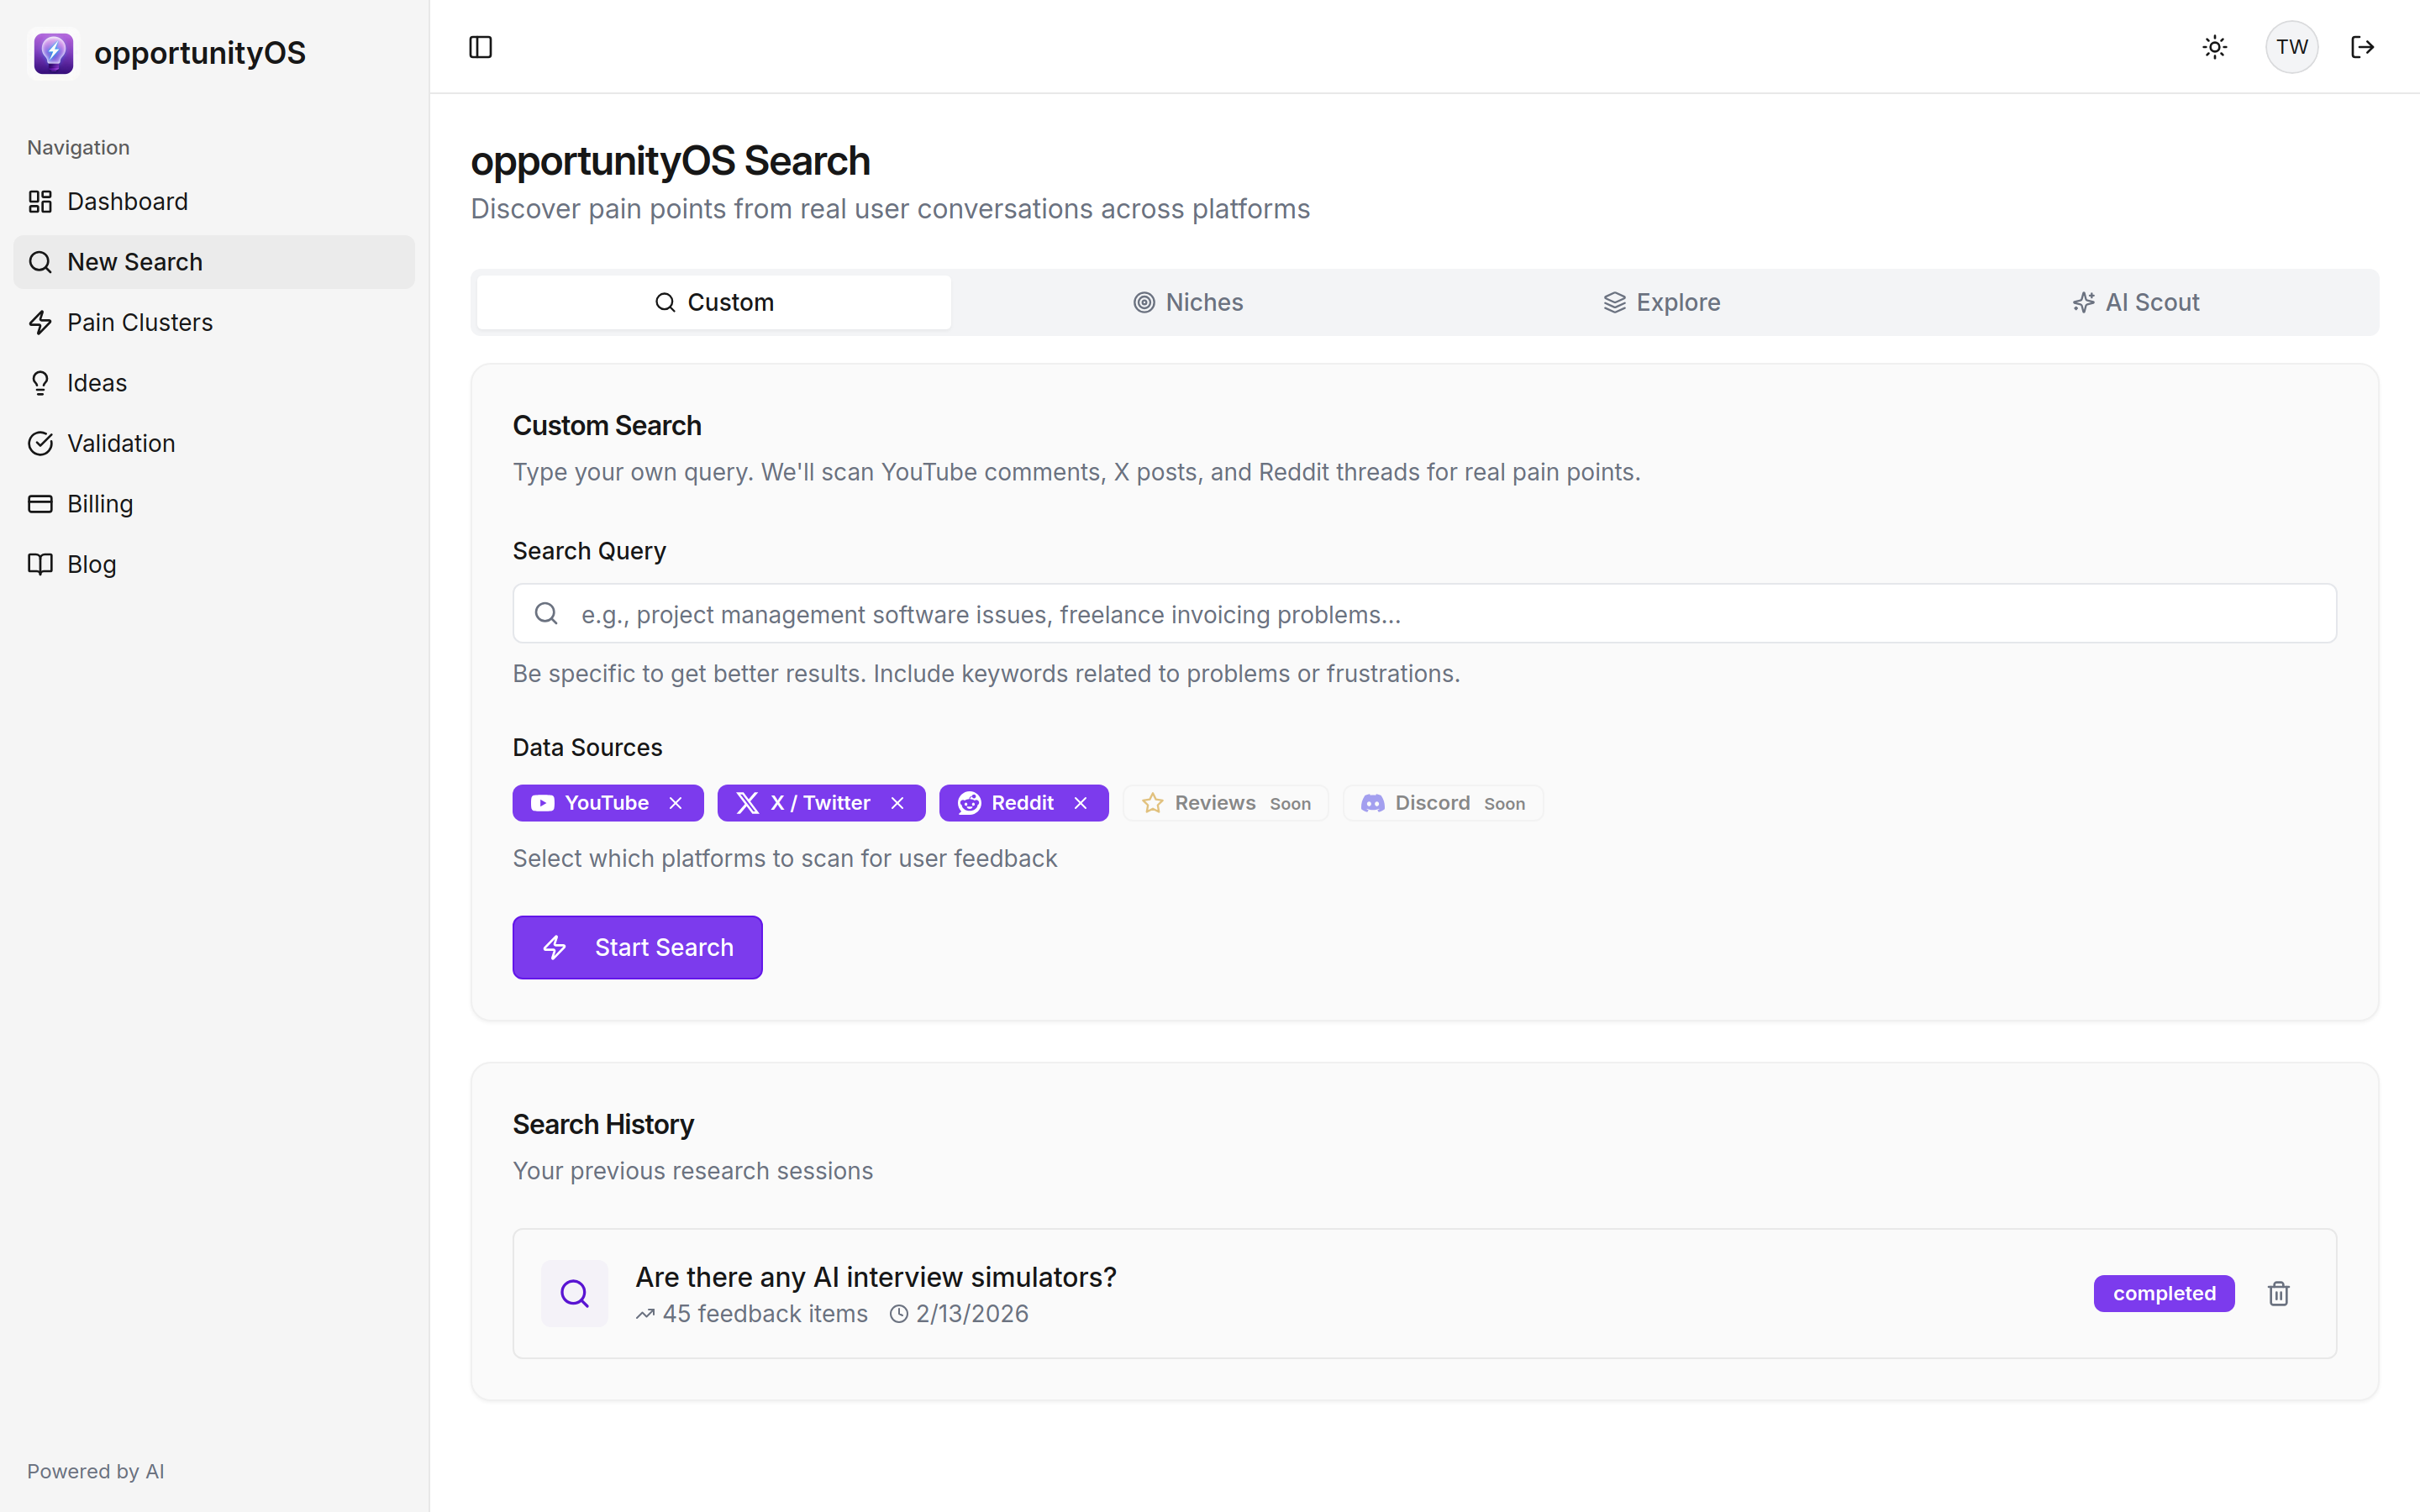Viewport: 2420px width, 1512px height.
Task: Switch to the AI Scout tab
Action: [2137, 302]
